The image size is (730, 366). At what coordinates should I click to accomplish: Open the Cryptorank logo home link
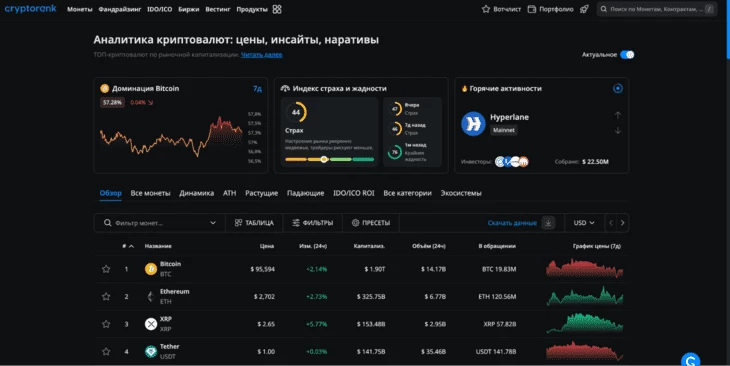31,9
